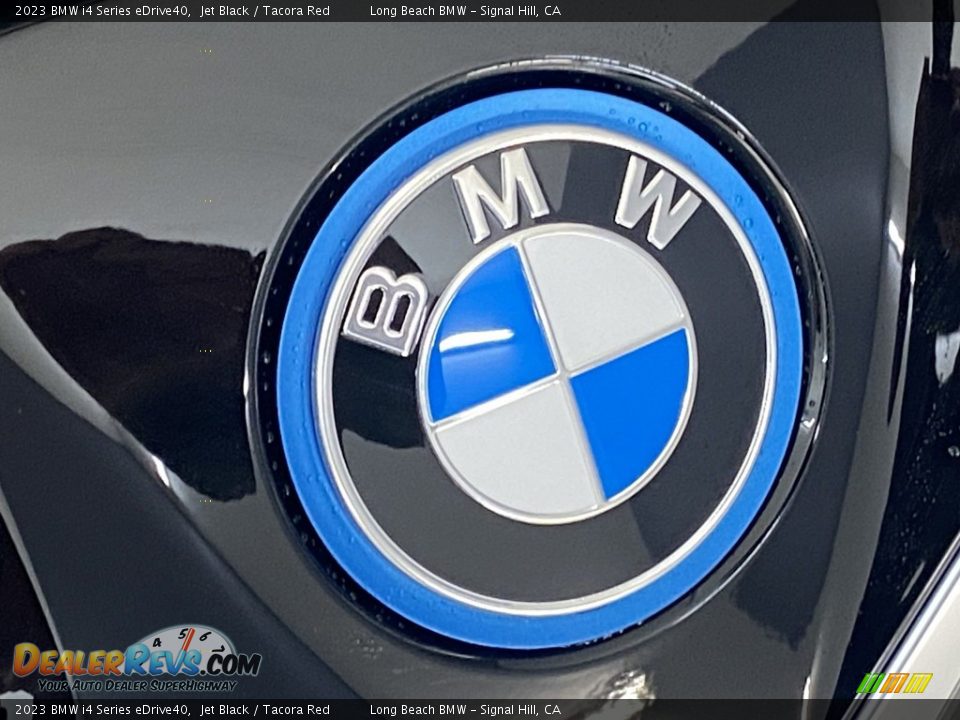960x720 pixels.
Task: Click 'Jet Black / Tacora Red' in top caption
Action: pyautogui.click(x=264, y=11)
